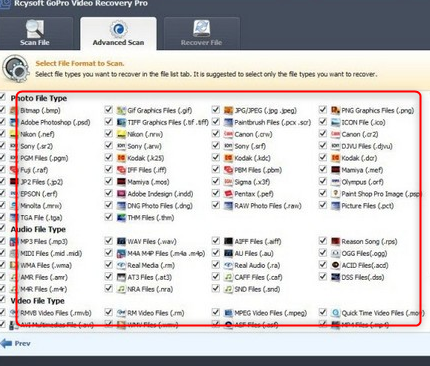Uncheck the SND Files checkbox
This screenshot has height=366, width=430.
[x=216, y=288]
